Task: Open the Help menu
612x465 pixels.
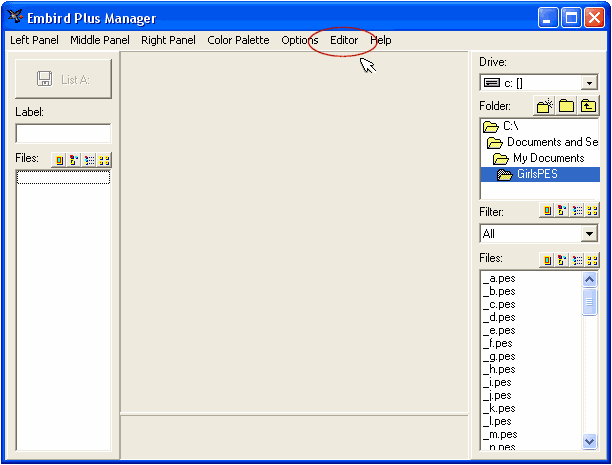Action: [x=381, y=40]
